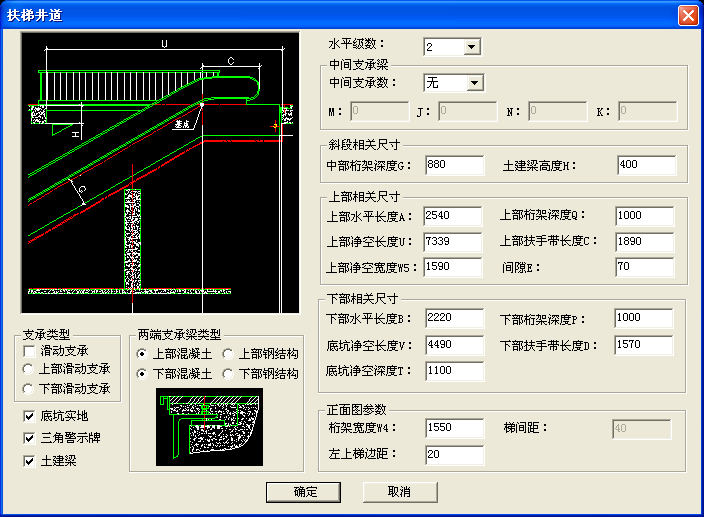Screen dimensions: 704x517
Task: Click the 取消 button
Action: click(x=400, y=491)
